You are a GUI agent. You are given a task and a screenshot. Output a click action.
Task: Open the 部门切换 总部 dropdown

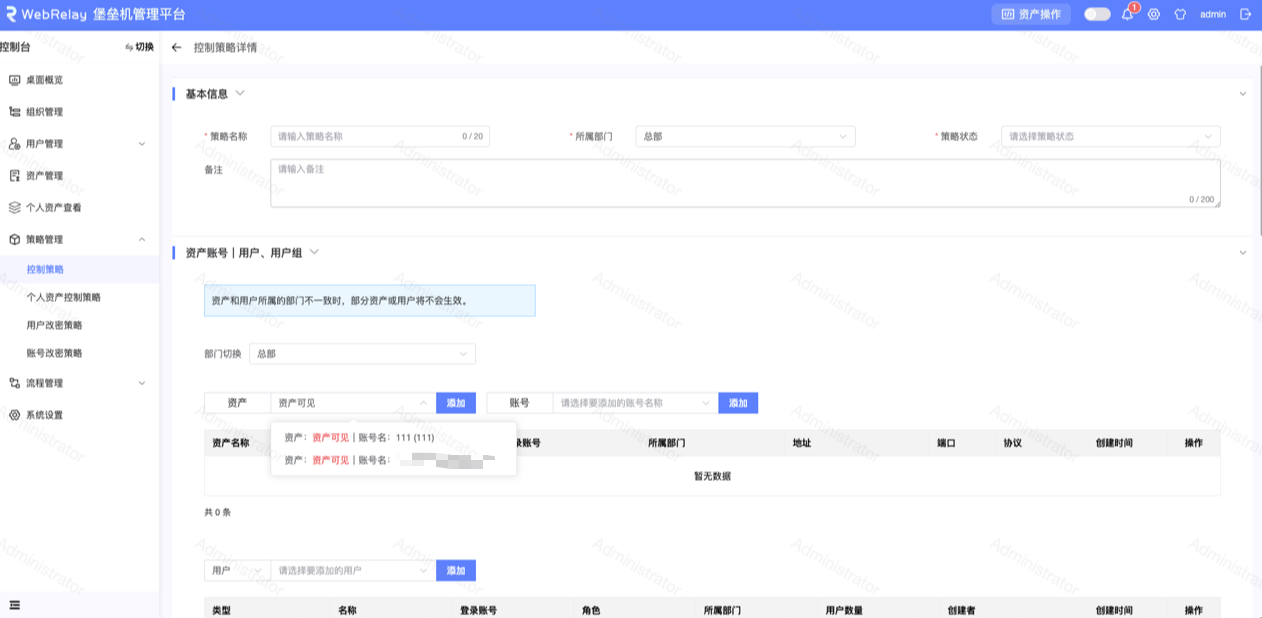coord(362,354)
